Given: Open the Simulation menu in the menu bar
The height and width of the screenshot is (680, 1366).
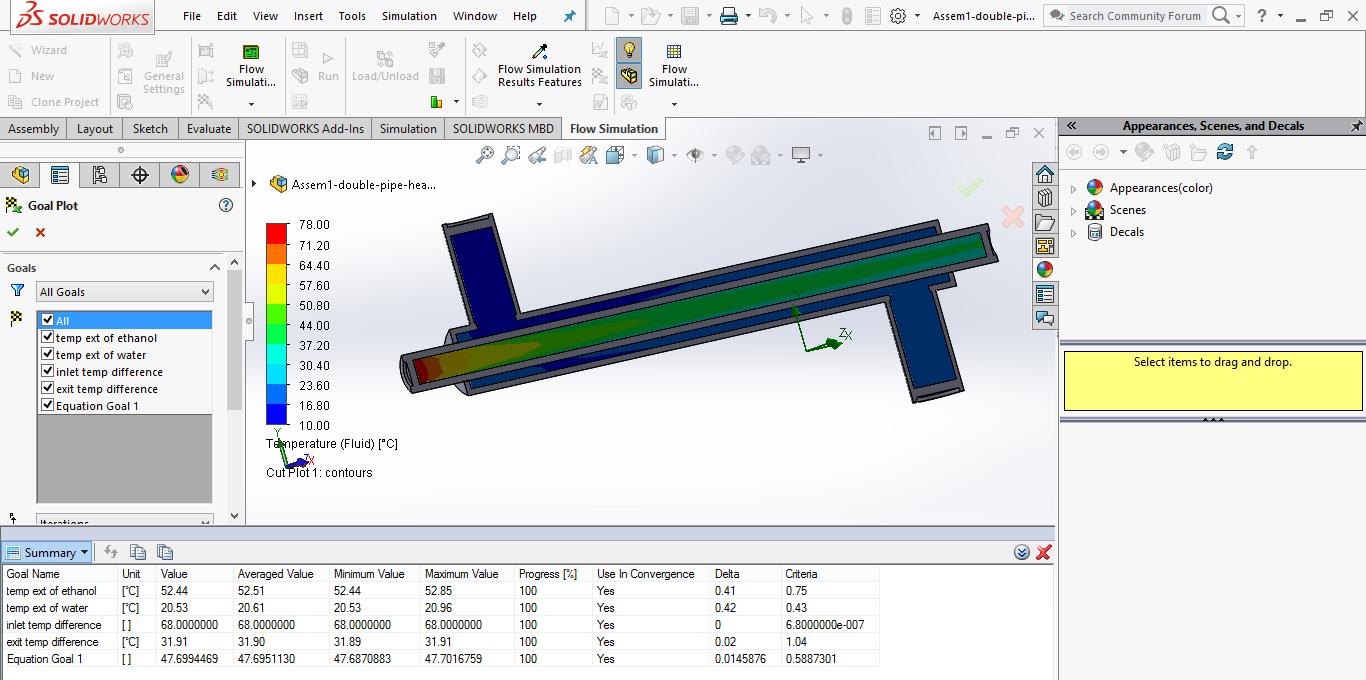Looking at the screenshot, I should [409, 16].
